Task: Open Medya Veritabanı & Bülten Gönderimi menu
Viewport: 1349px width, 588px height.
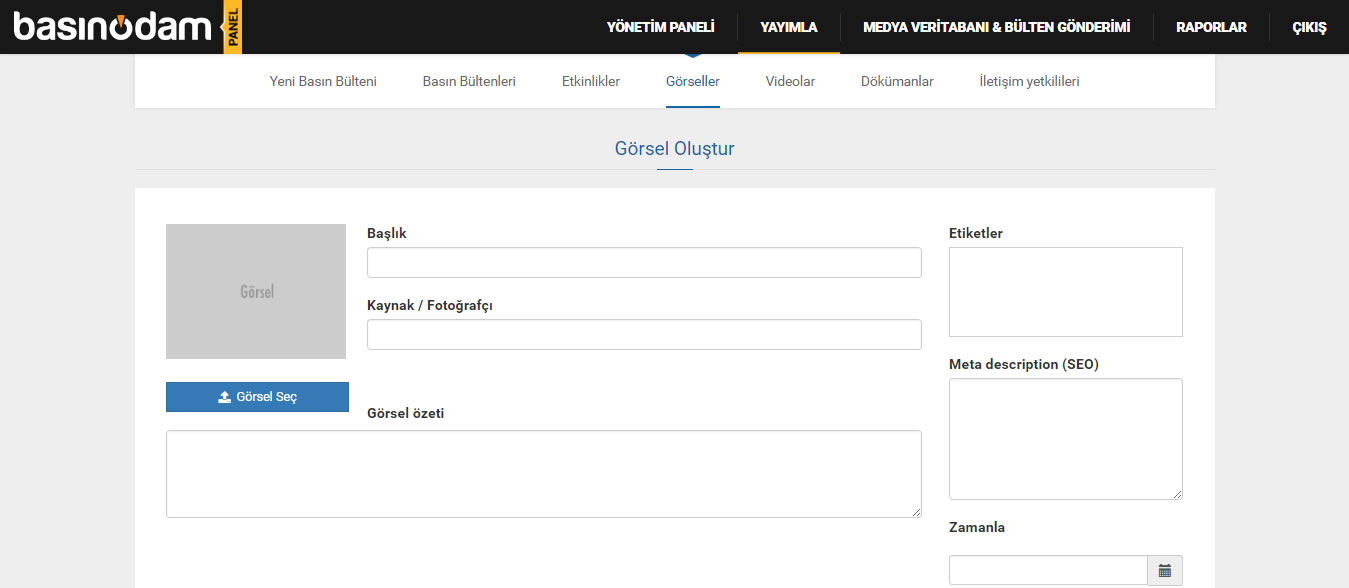Action: coord(997,27)
